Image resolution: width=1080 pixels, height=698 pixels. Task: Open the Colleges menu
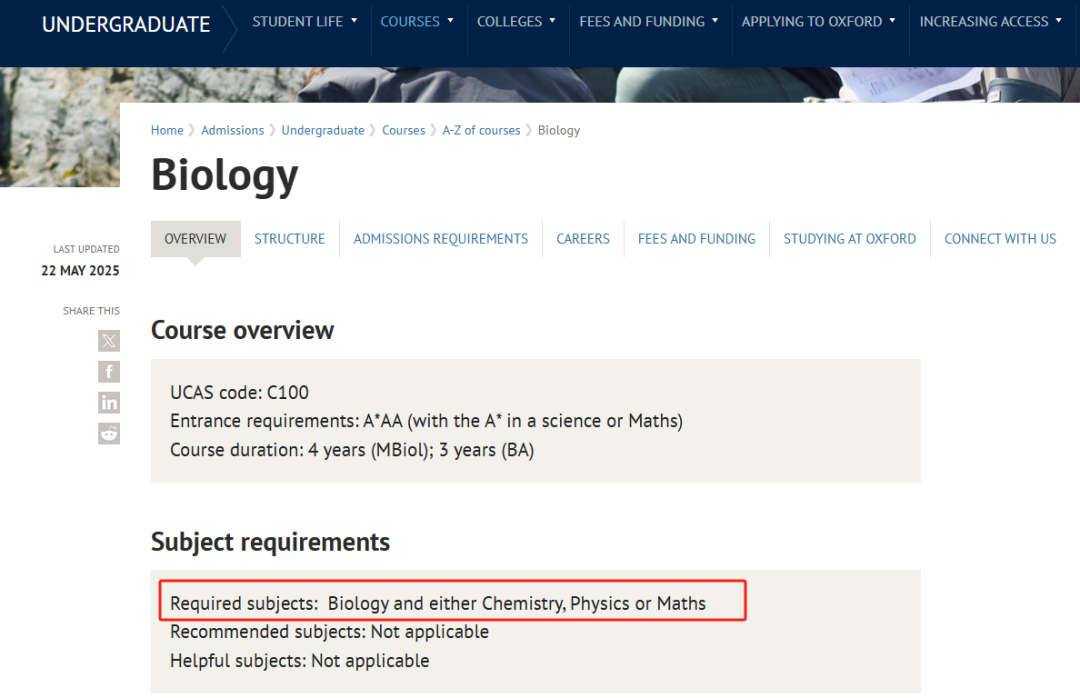pos(510,21)
